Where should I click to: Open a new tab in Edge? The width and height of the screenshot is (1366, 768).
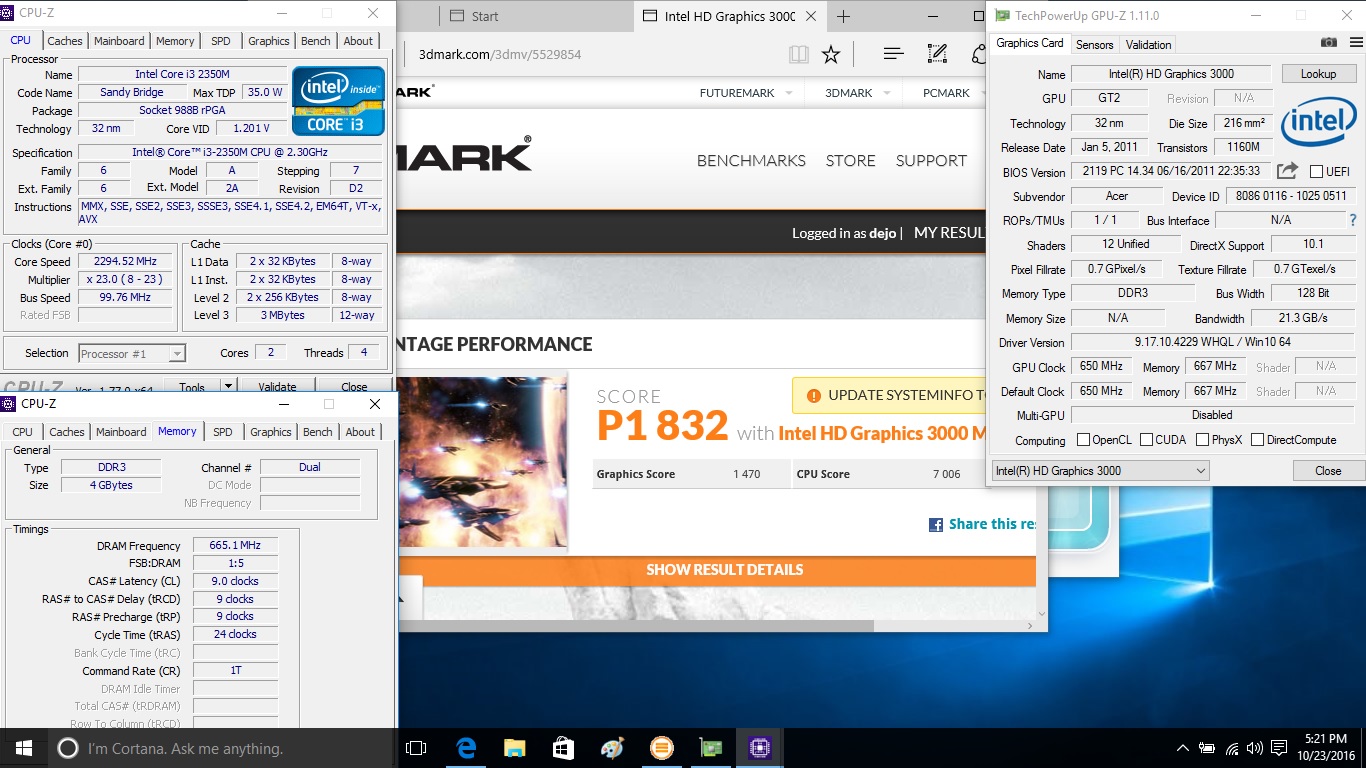pyautogui.click(x=843, y=16)
